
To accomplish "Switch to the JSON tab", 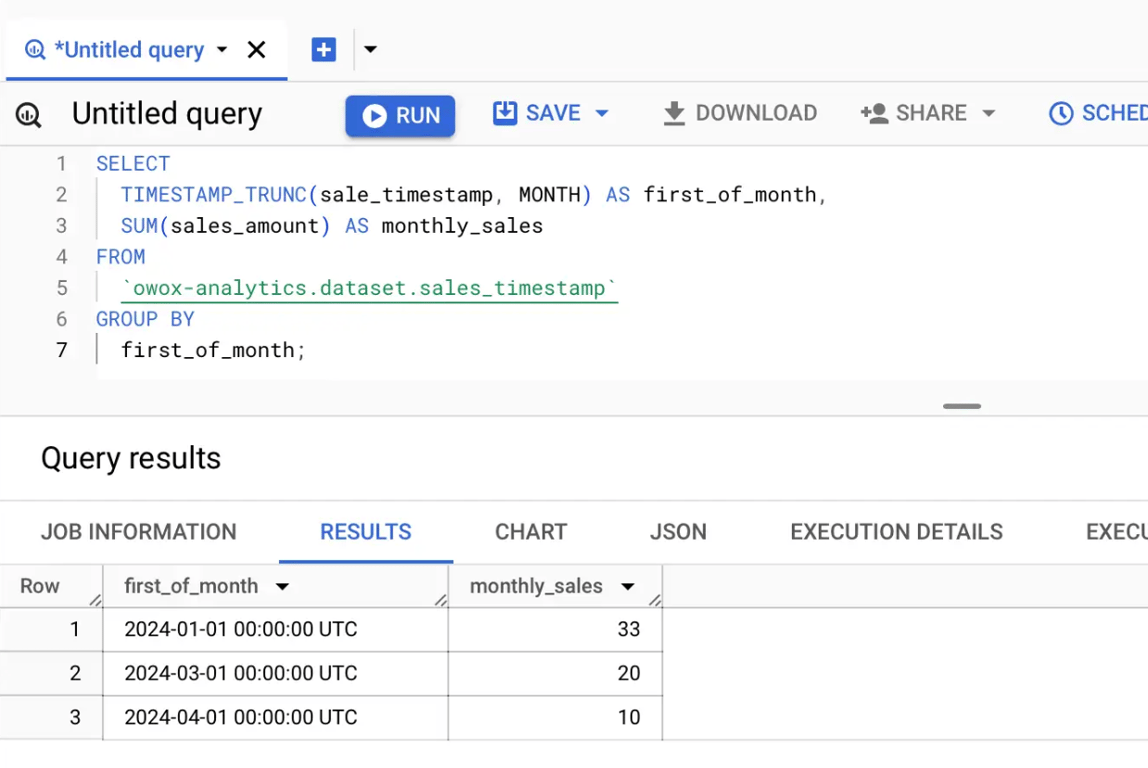I will pyautogui.click(x=679, y=532).
